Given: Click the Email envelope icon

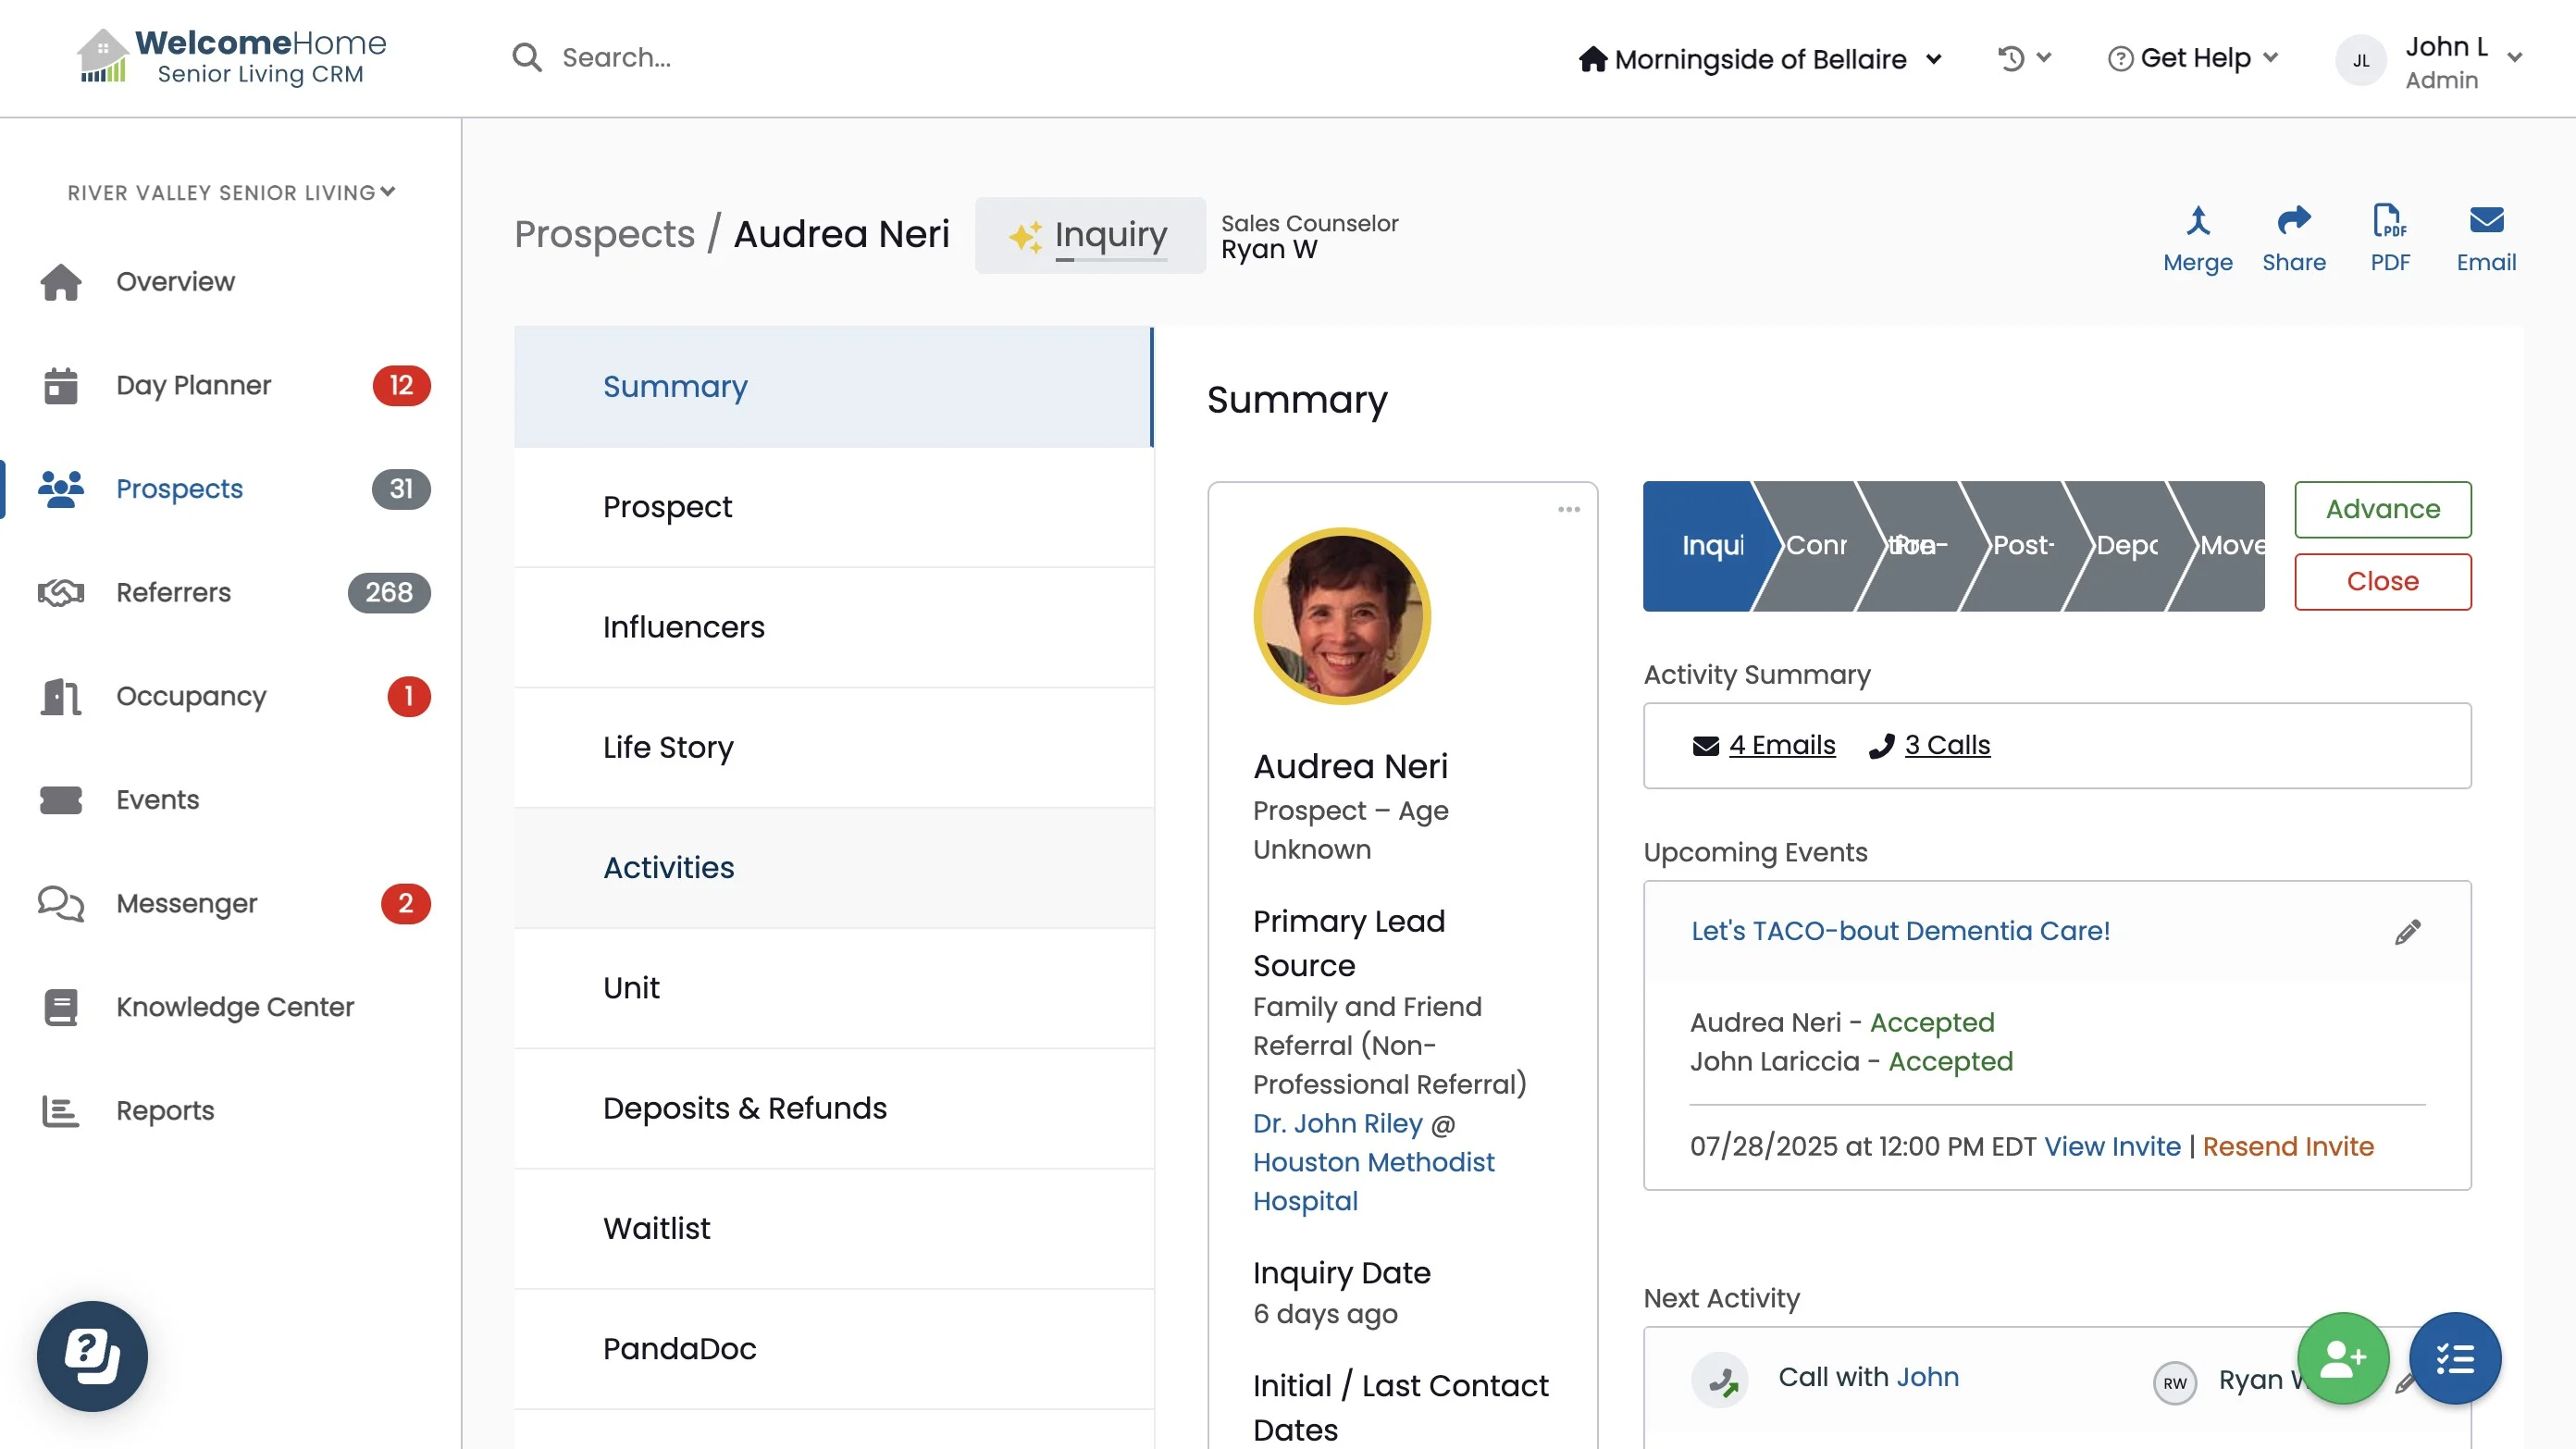Looking at the screenshot, I should [2485, 222].
